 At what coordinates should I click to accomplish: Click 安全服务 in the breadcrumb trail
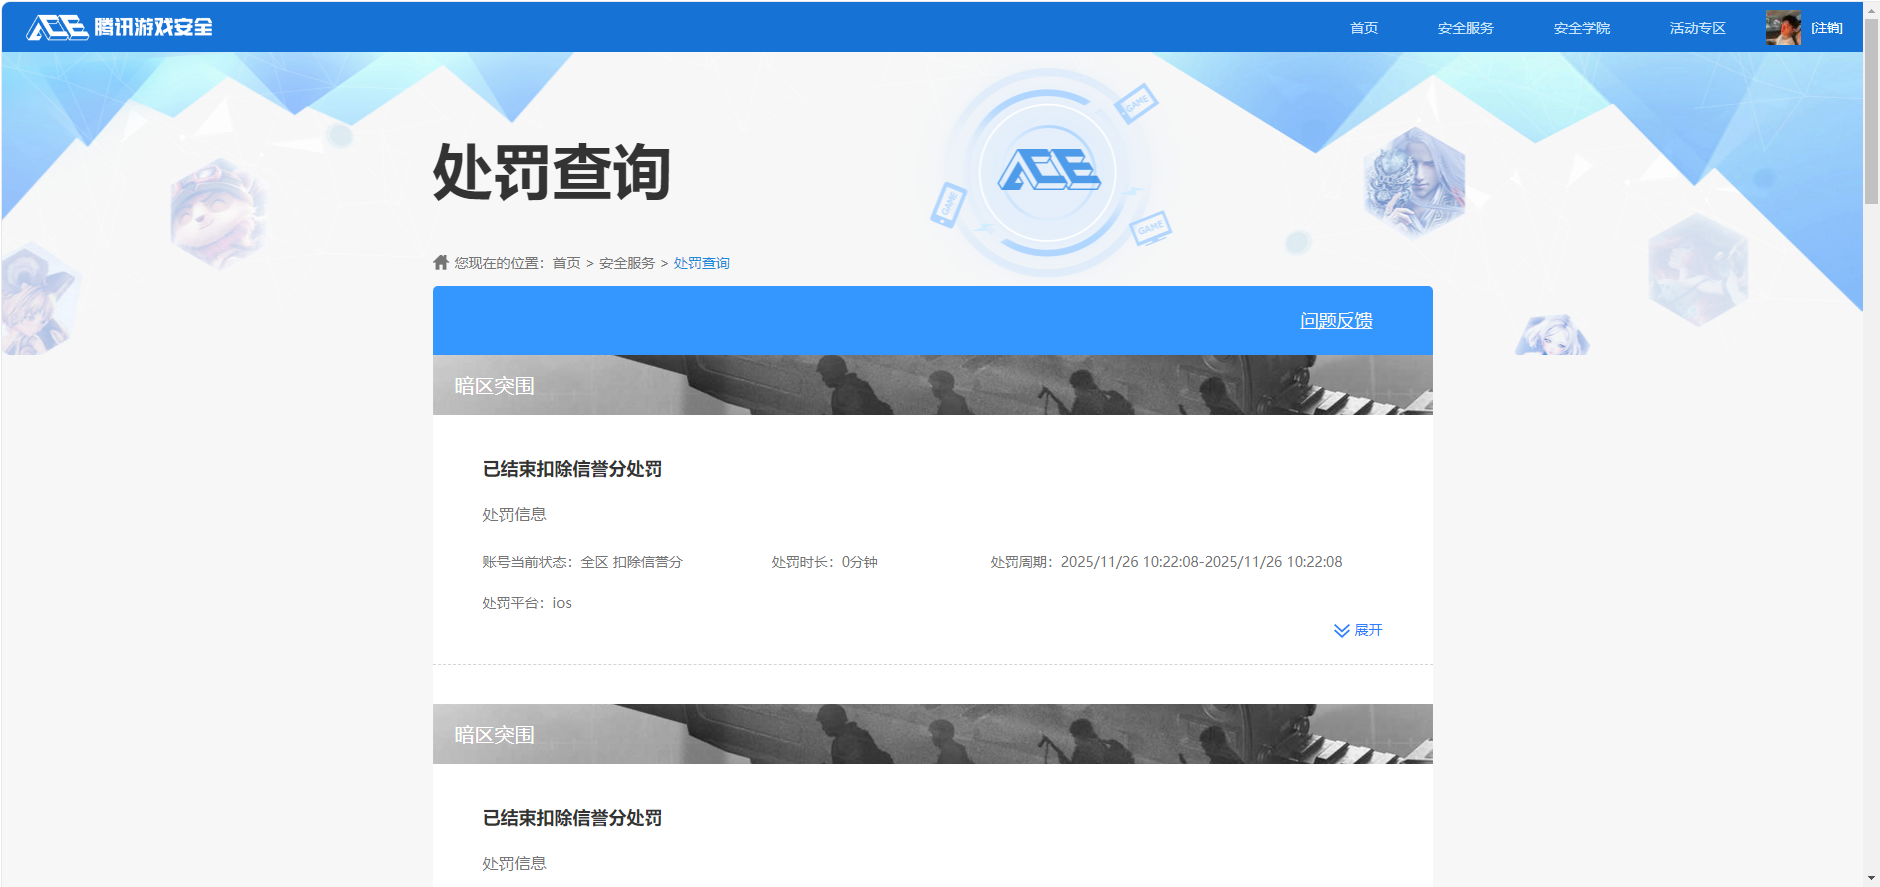[x=626, y=263]
